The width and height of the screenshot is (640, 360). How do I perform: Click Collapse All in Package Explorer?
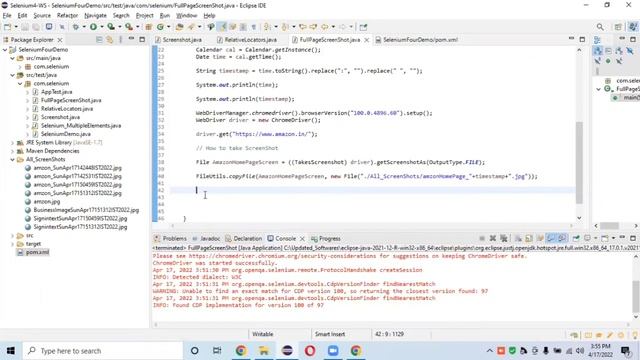point(99,40)
